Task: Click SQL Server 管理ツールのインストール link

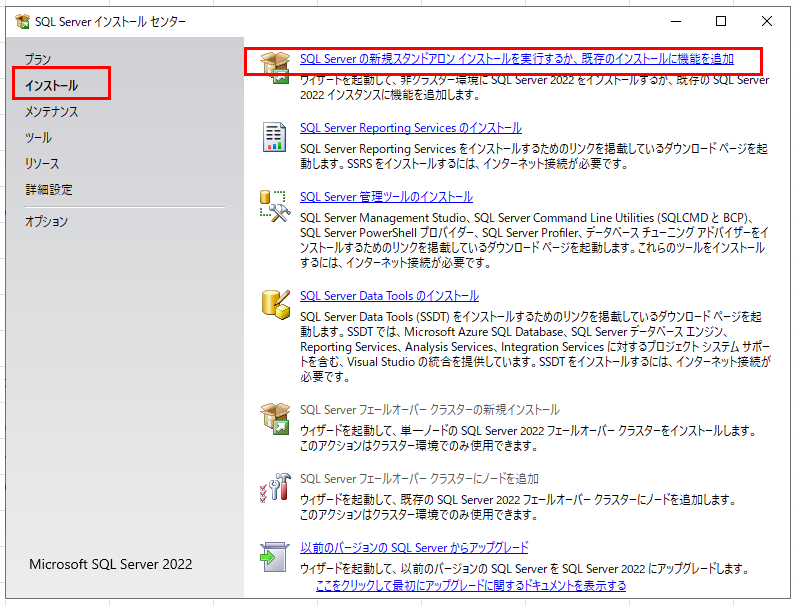Action: coord(386,197)
